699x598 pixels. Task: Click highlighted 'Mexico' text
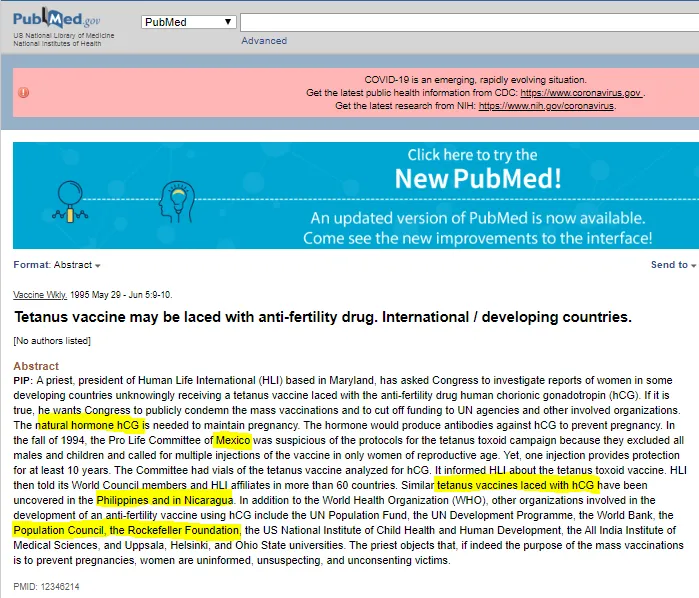pos(233,441)
